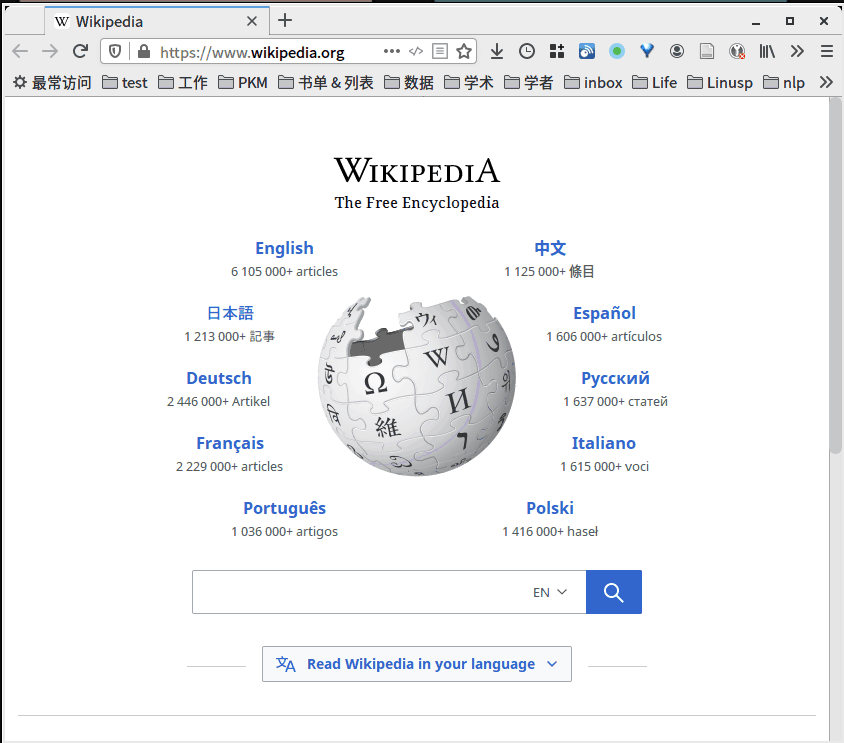
Task: Open page actions three-dot menu
Action: click(392, 51)
